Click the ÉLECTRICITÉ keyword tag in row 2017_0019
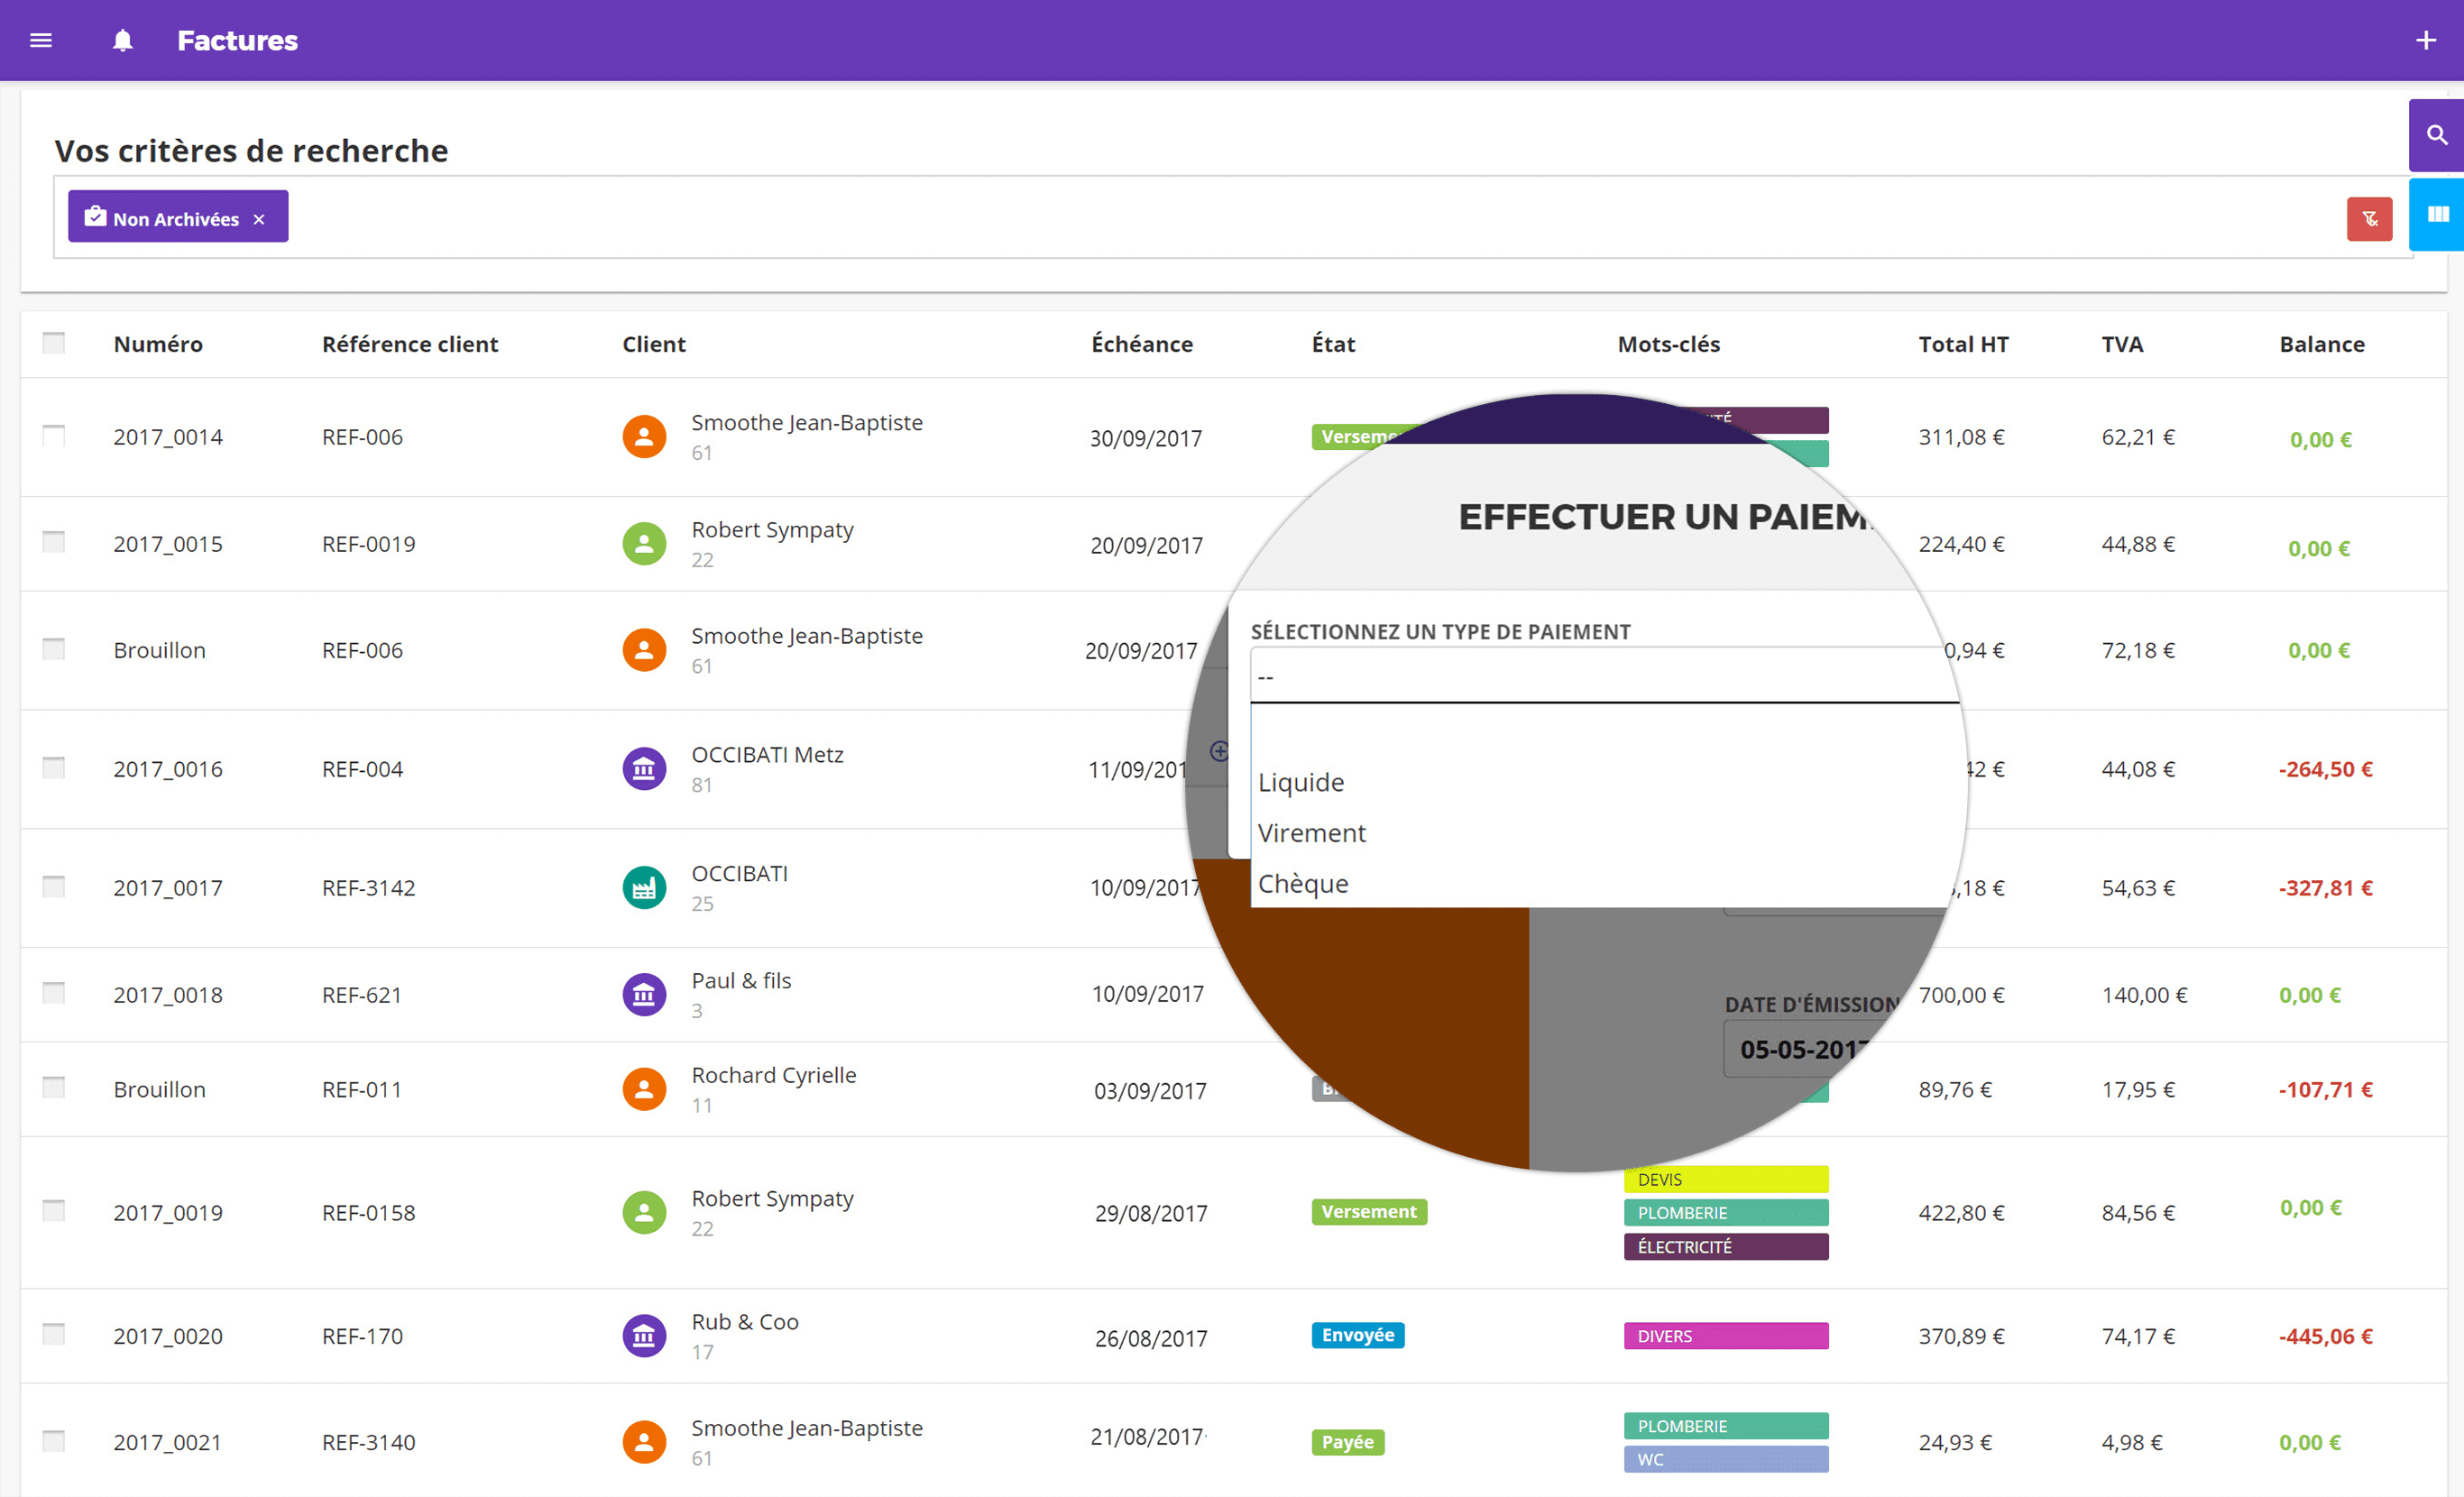Image resolution: width=2464 pixels, height=1497 pixels. pyautogui.click(x=1726, y=1246)
